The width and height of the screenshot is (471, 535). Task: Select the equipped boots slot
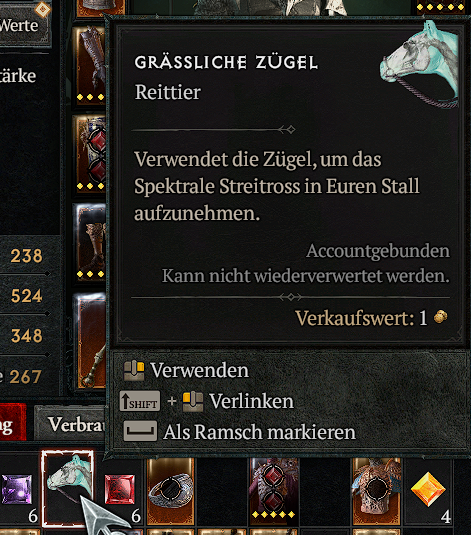click(90, 242)
